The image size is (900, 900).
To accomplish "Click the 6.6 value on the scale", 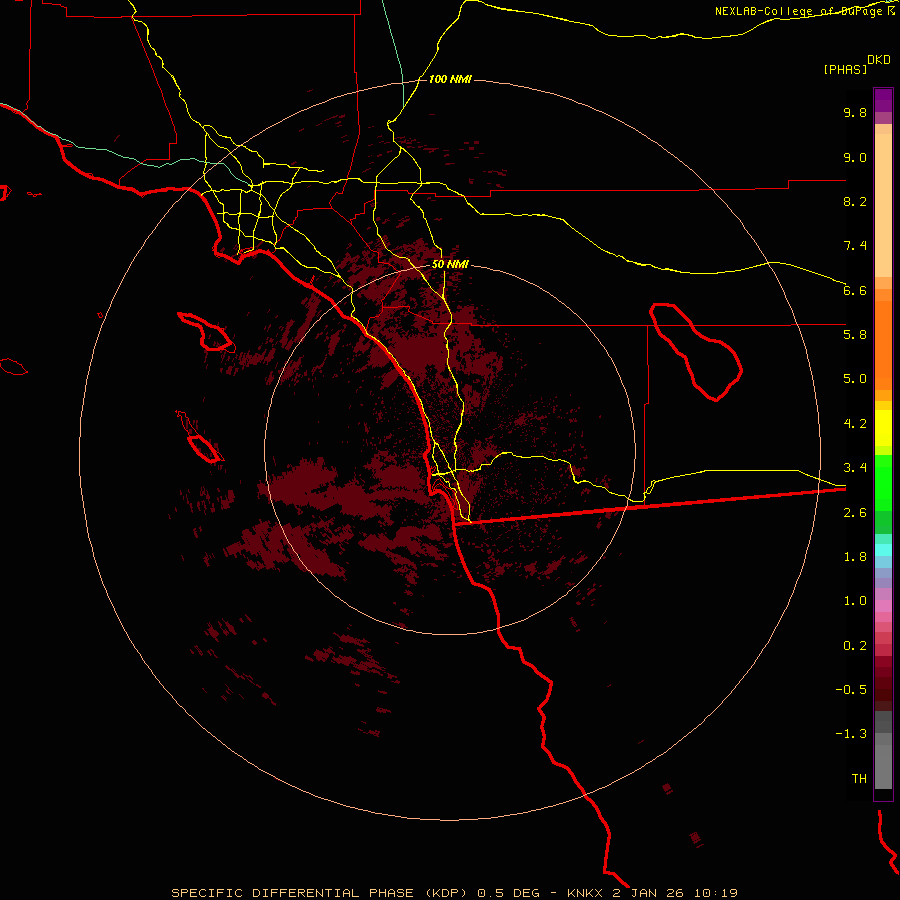I will point(855,290).
